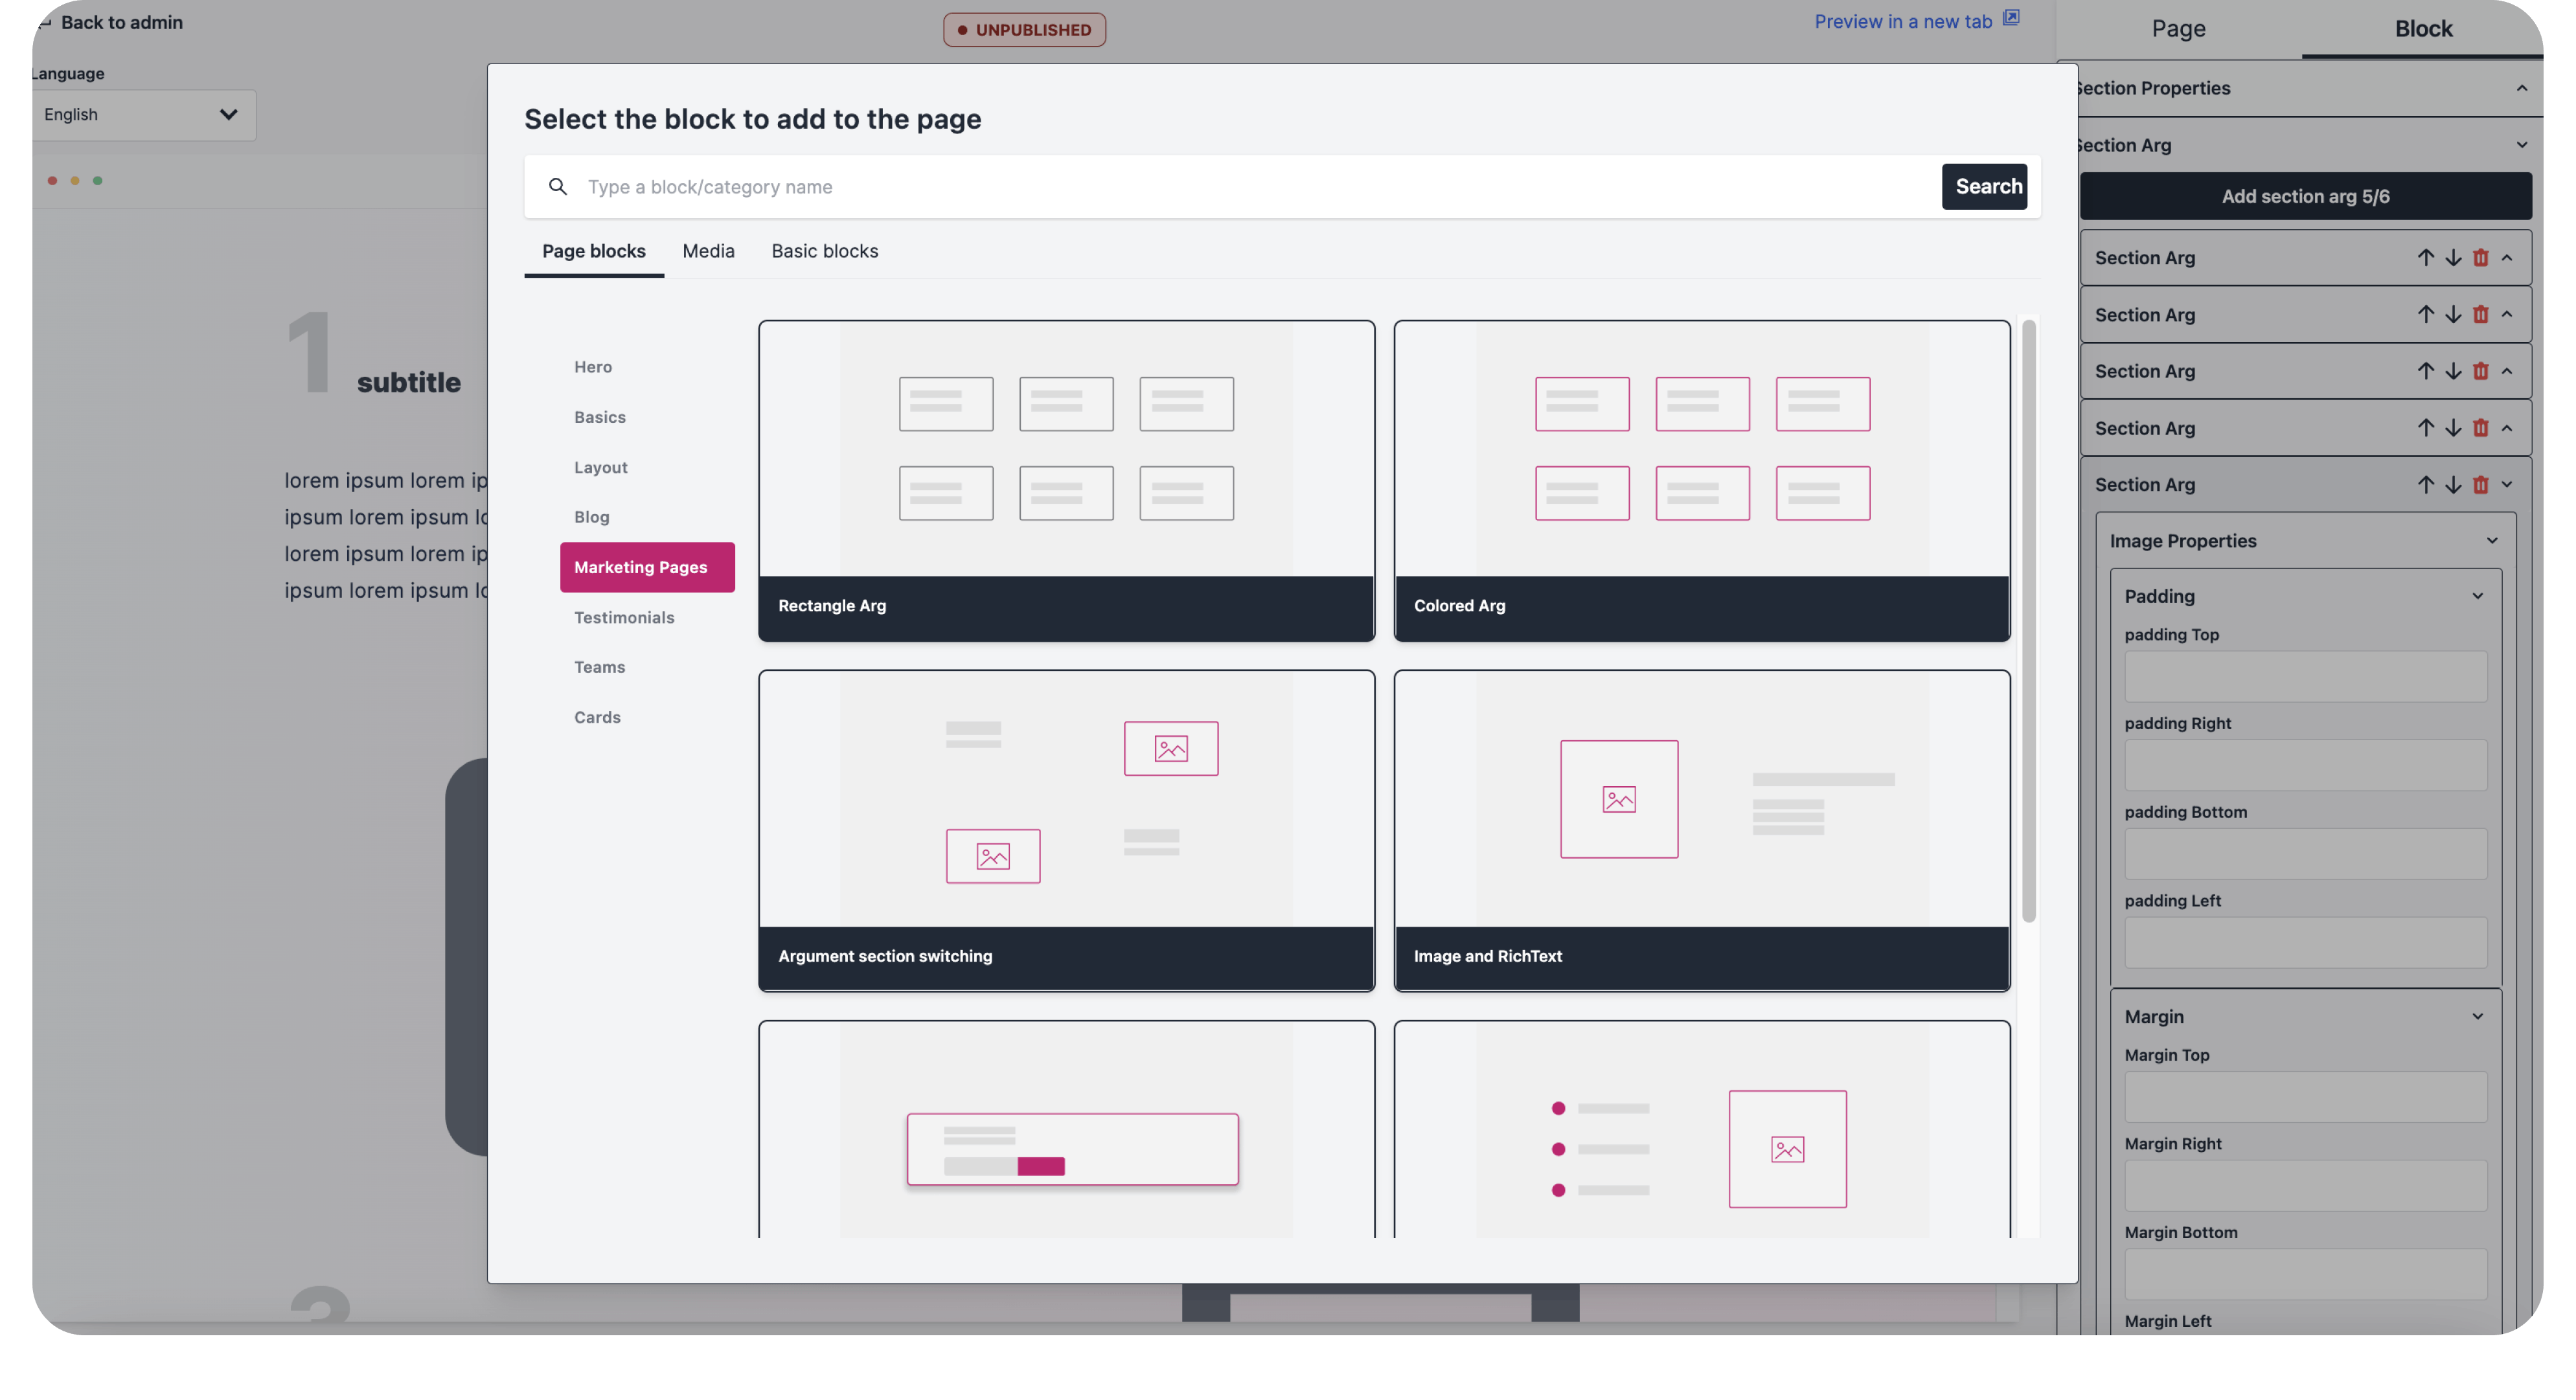The height and width of the screenshot is (1400, 2576).
Task: Collapse the Margin group
Action: tap(2477, 1016)
